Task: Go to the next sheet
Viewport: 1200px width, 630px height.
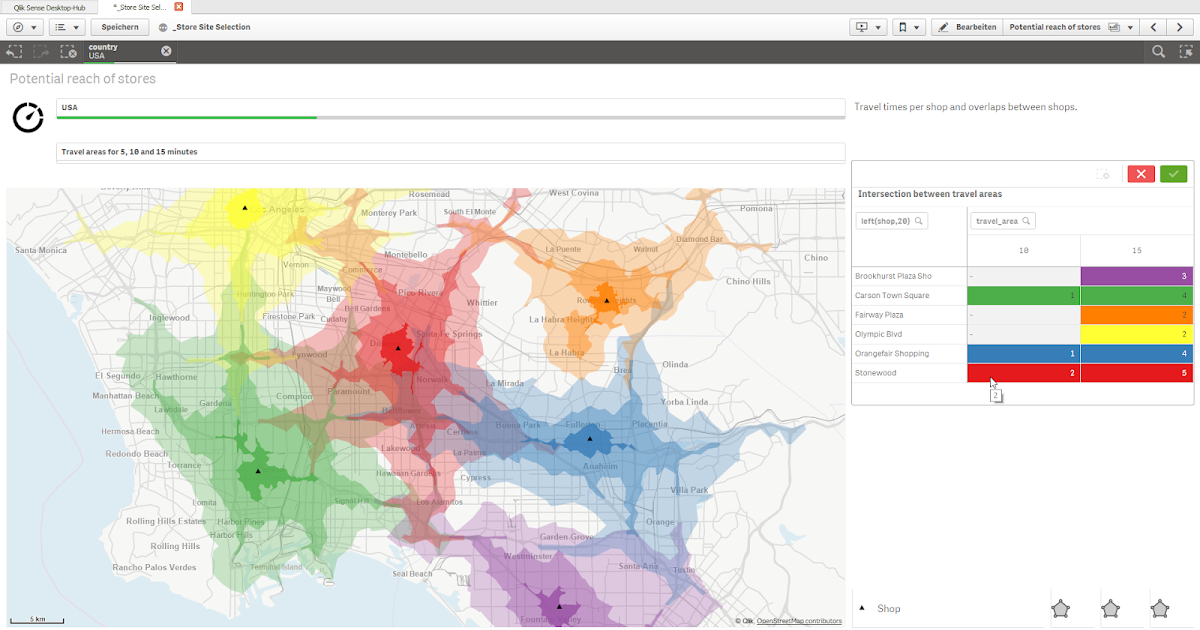Action: (1180, 27)
